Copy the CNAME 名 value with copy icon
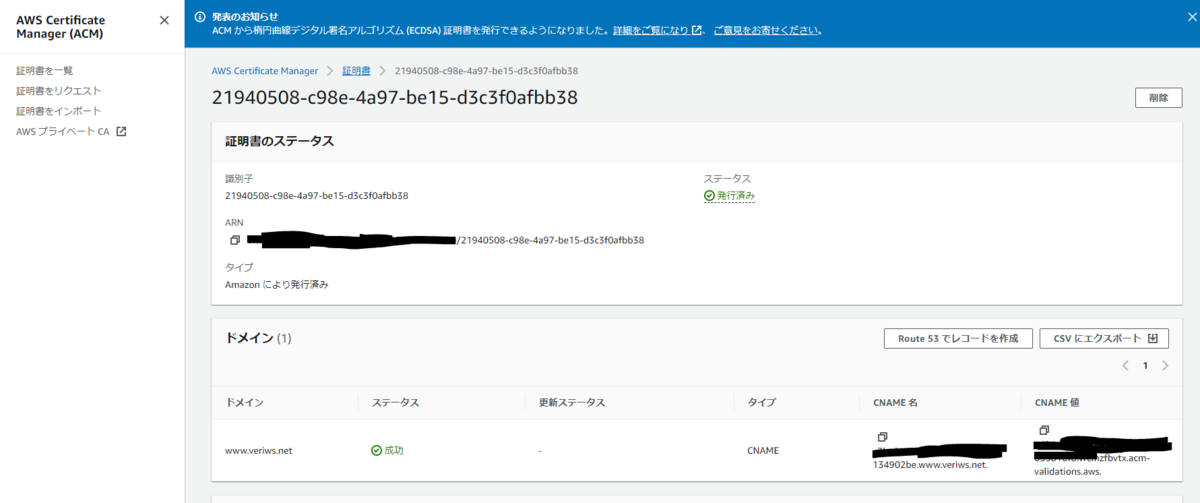1200x503 pixels. [x=882, y=437]
